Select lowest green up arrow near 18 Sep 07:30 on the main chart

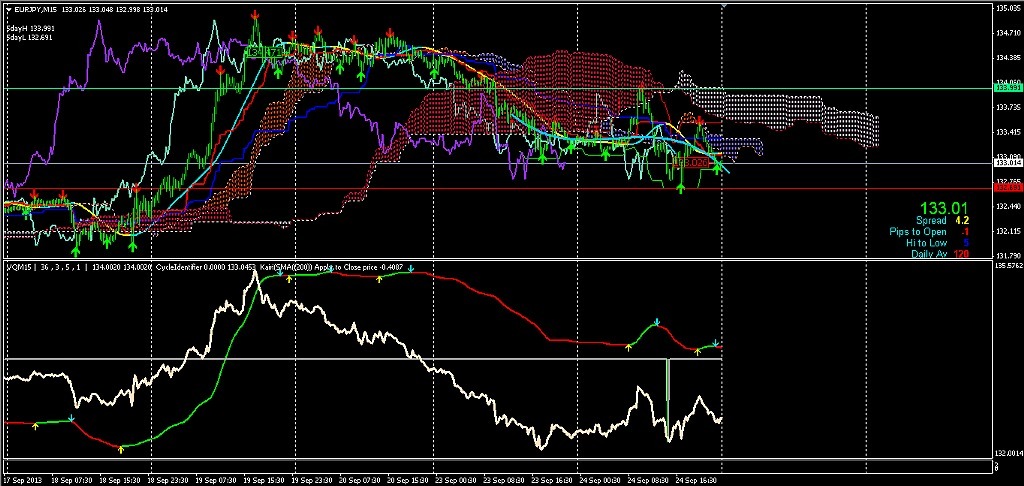tap(76, 250)
